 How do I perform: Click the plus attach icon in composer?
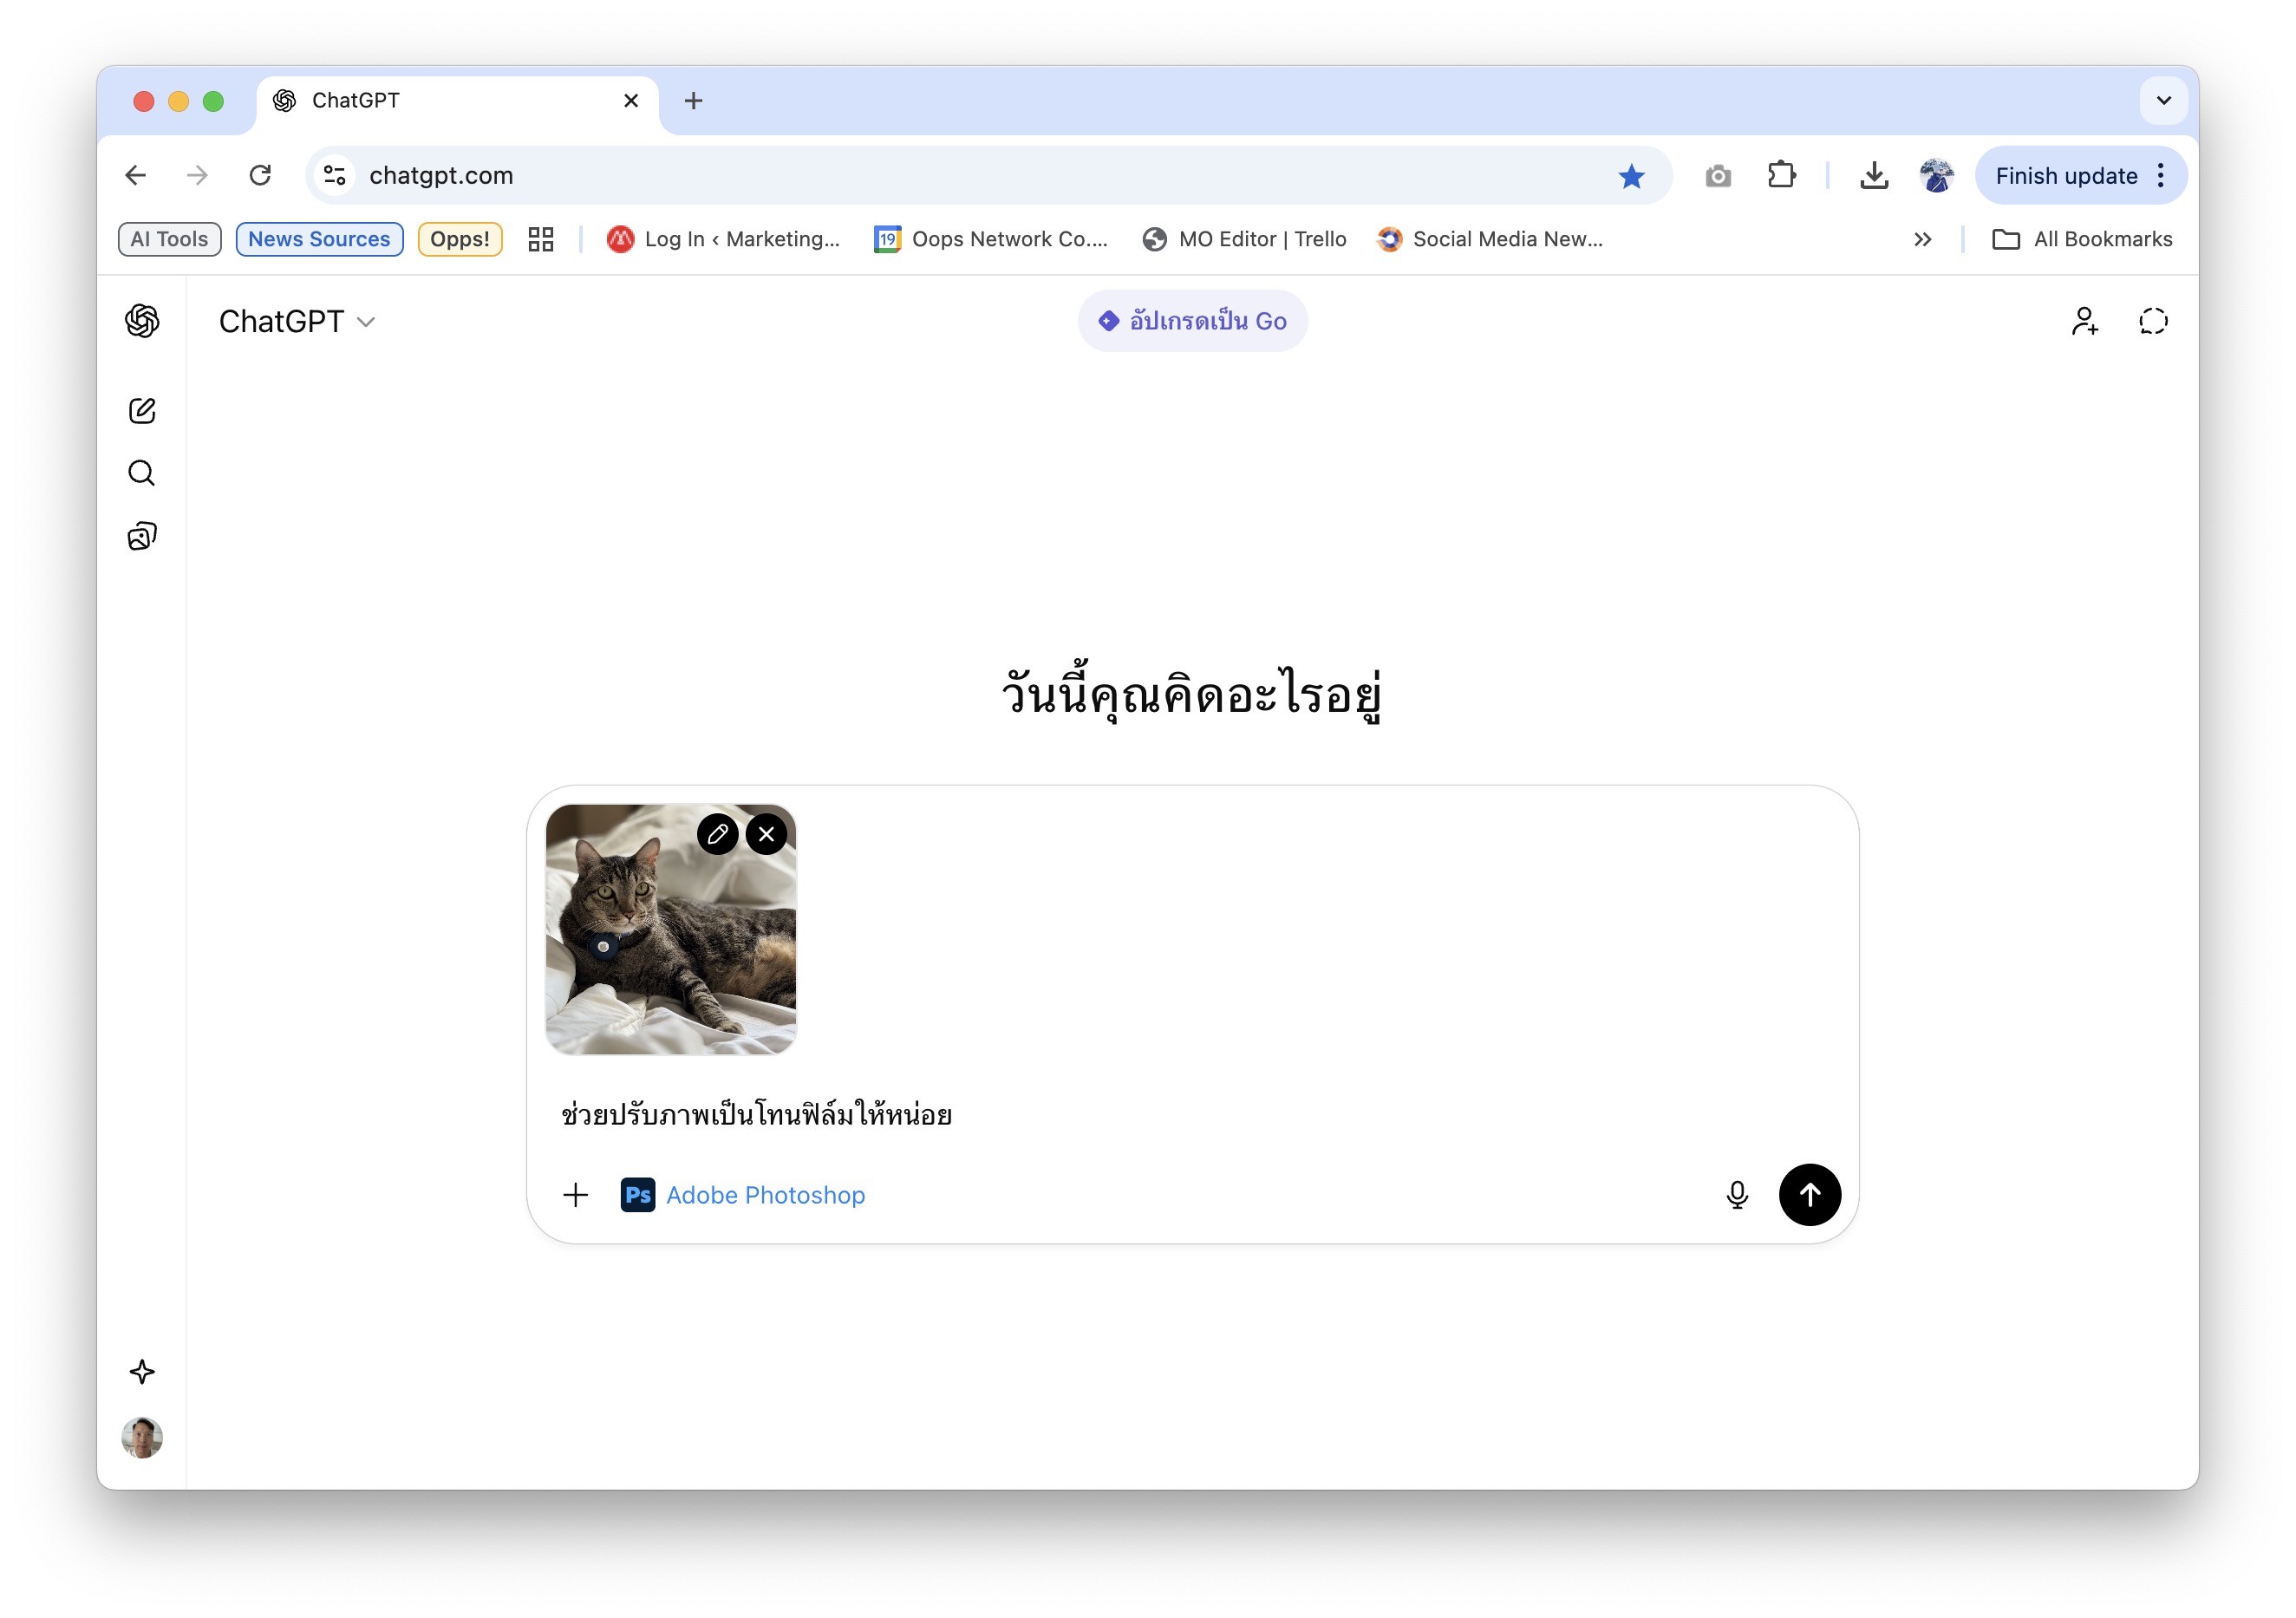click(x=575, y=1195)
